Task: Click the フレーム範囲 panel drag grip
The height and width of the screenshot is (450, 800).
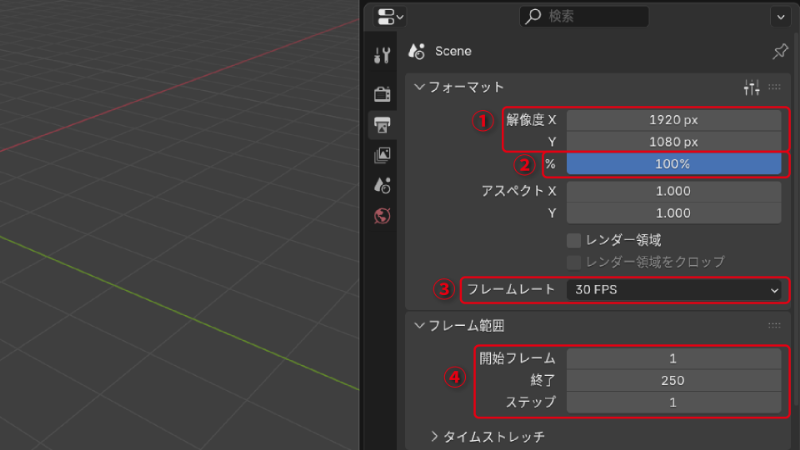Action: [x=774, y=326]
